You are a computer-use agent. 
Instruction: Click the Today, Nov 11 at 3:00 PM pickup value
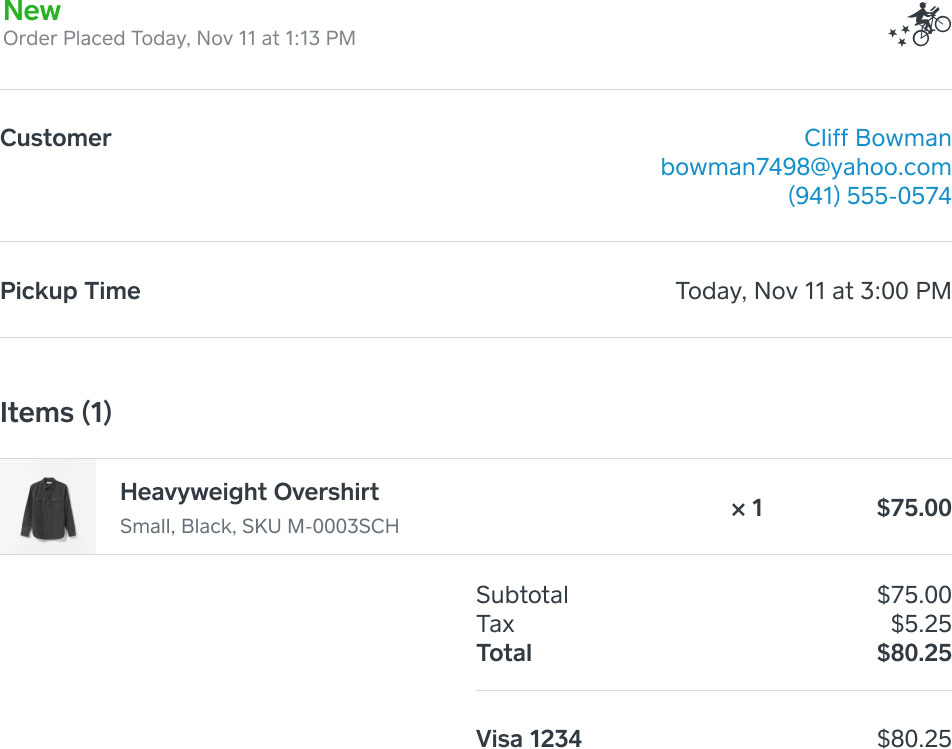pyautogui.click(x=813, y=291)
